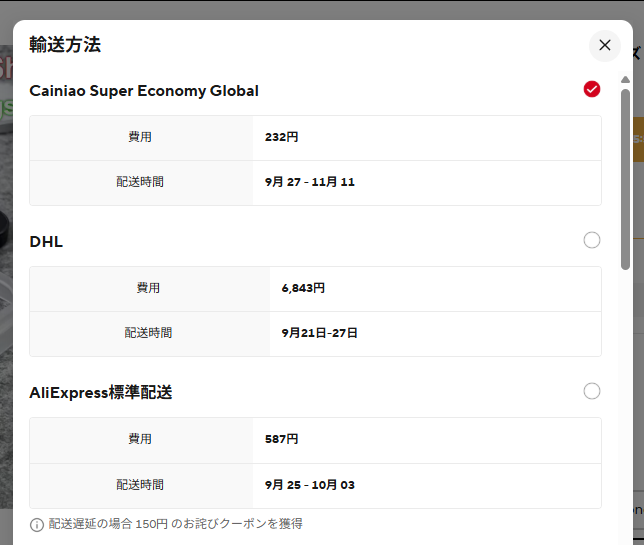Click the 輸送方法 dialog heading

pos(65,45)
